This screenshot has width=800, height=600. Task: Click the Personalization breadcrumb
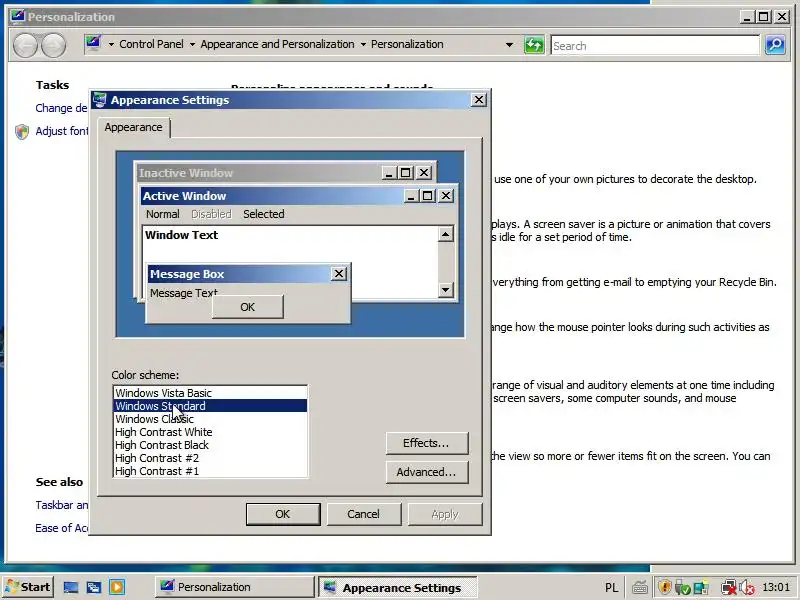[x=407, y=44]
